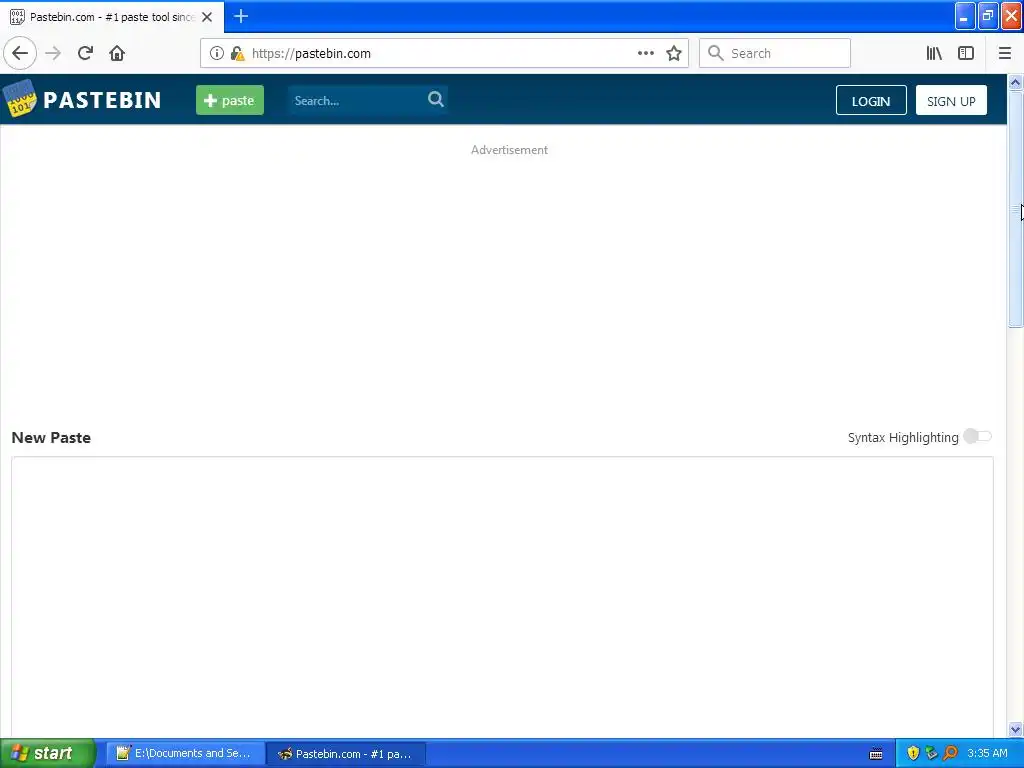Select the Pastebin.com browser tab
1024x768 pixels.
click(x=112, y=17)
